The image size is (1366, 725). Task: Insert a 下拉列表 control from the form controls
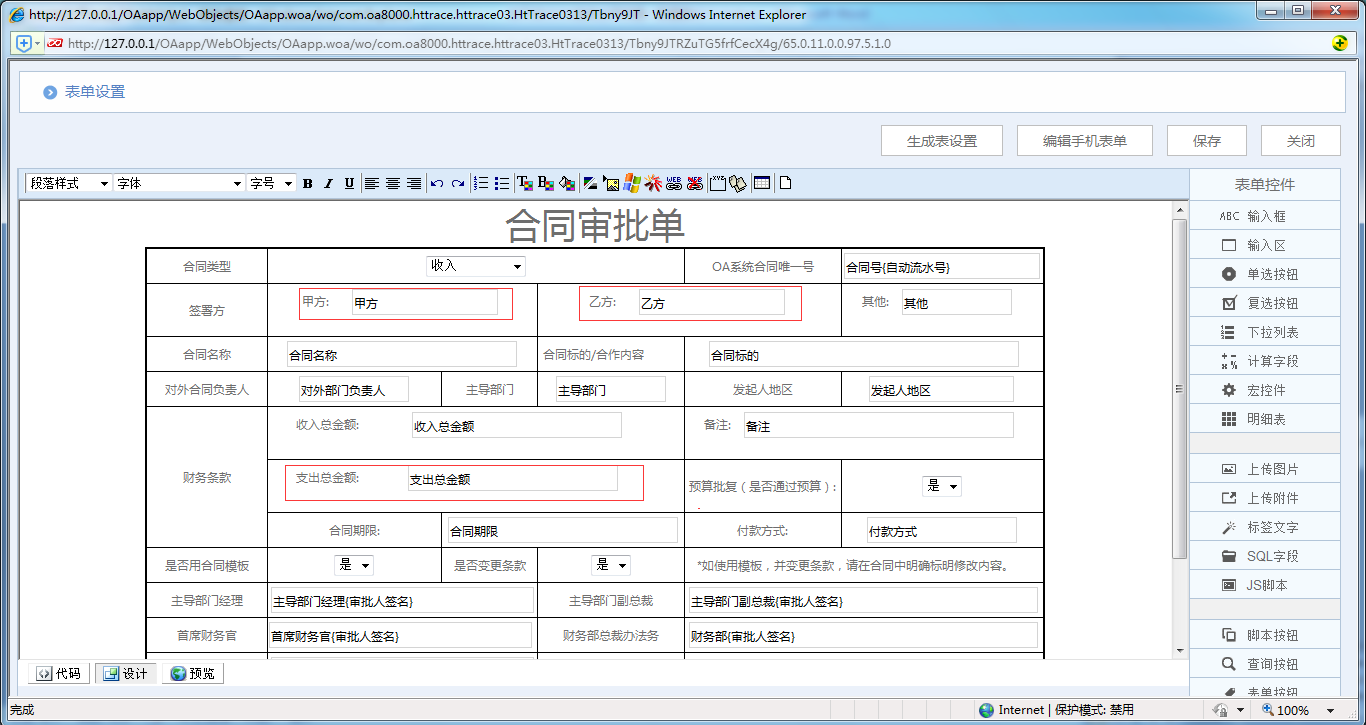pyautogui.click(x=1264, y=331)
